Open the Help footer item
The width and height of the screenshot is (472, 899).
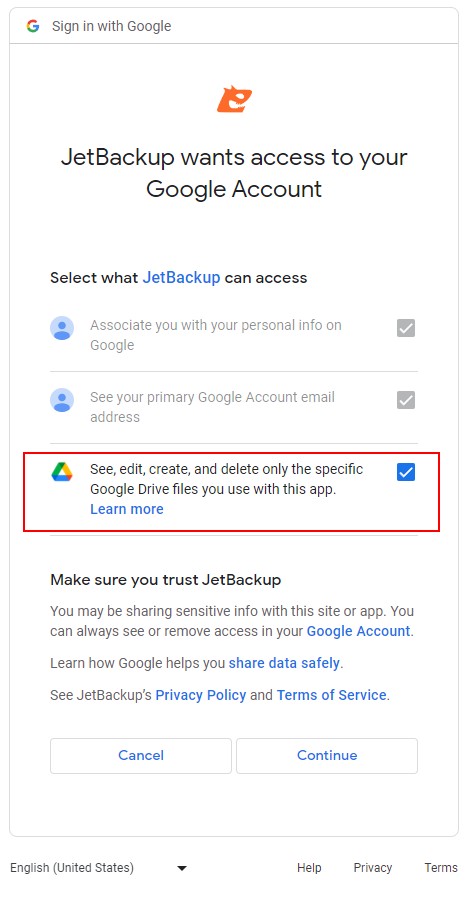309,868
